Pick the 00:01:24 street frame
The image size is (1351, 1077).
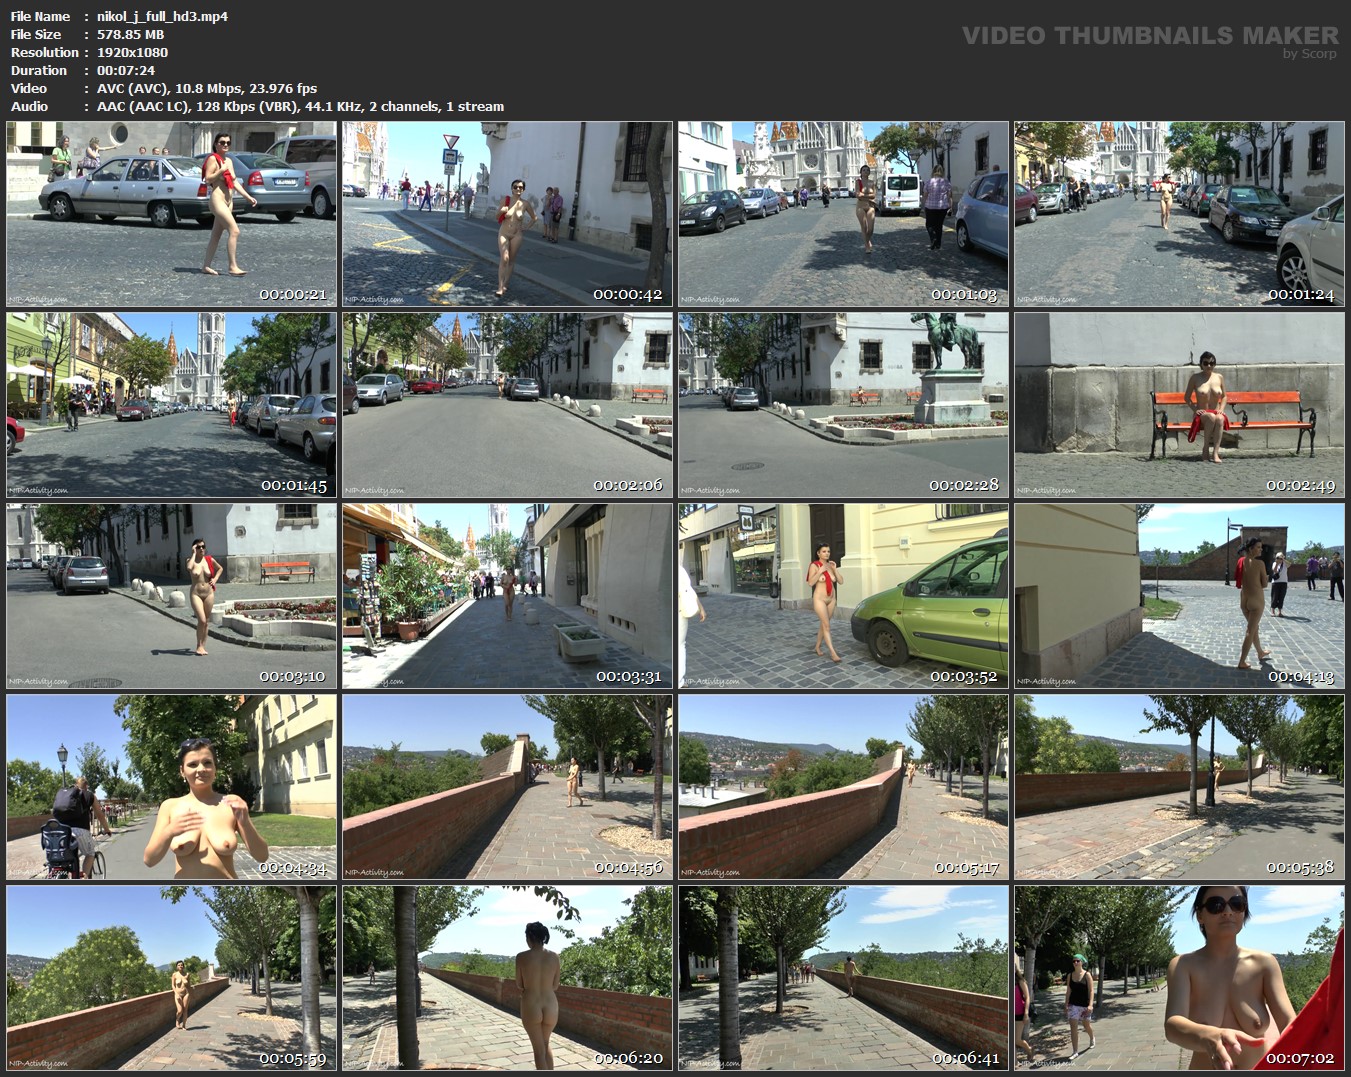click(x=1179, y=214)
